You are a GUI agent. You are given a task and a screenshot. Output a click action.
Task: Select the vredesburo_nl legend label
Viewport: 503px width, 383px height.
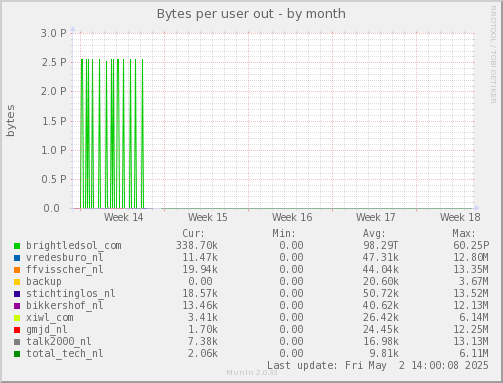65,258
